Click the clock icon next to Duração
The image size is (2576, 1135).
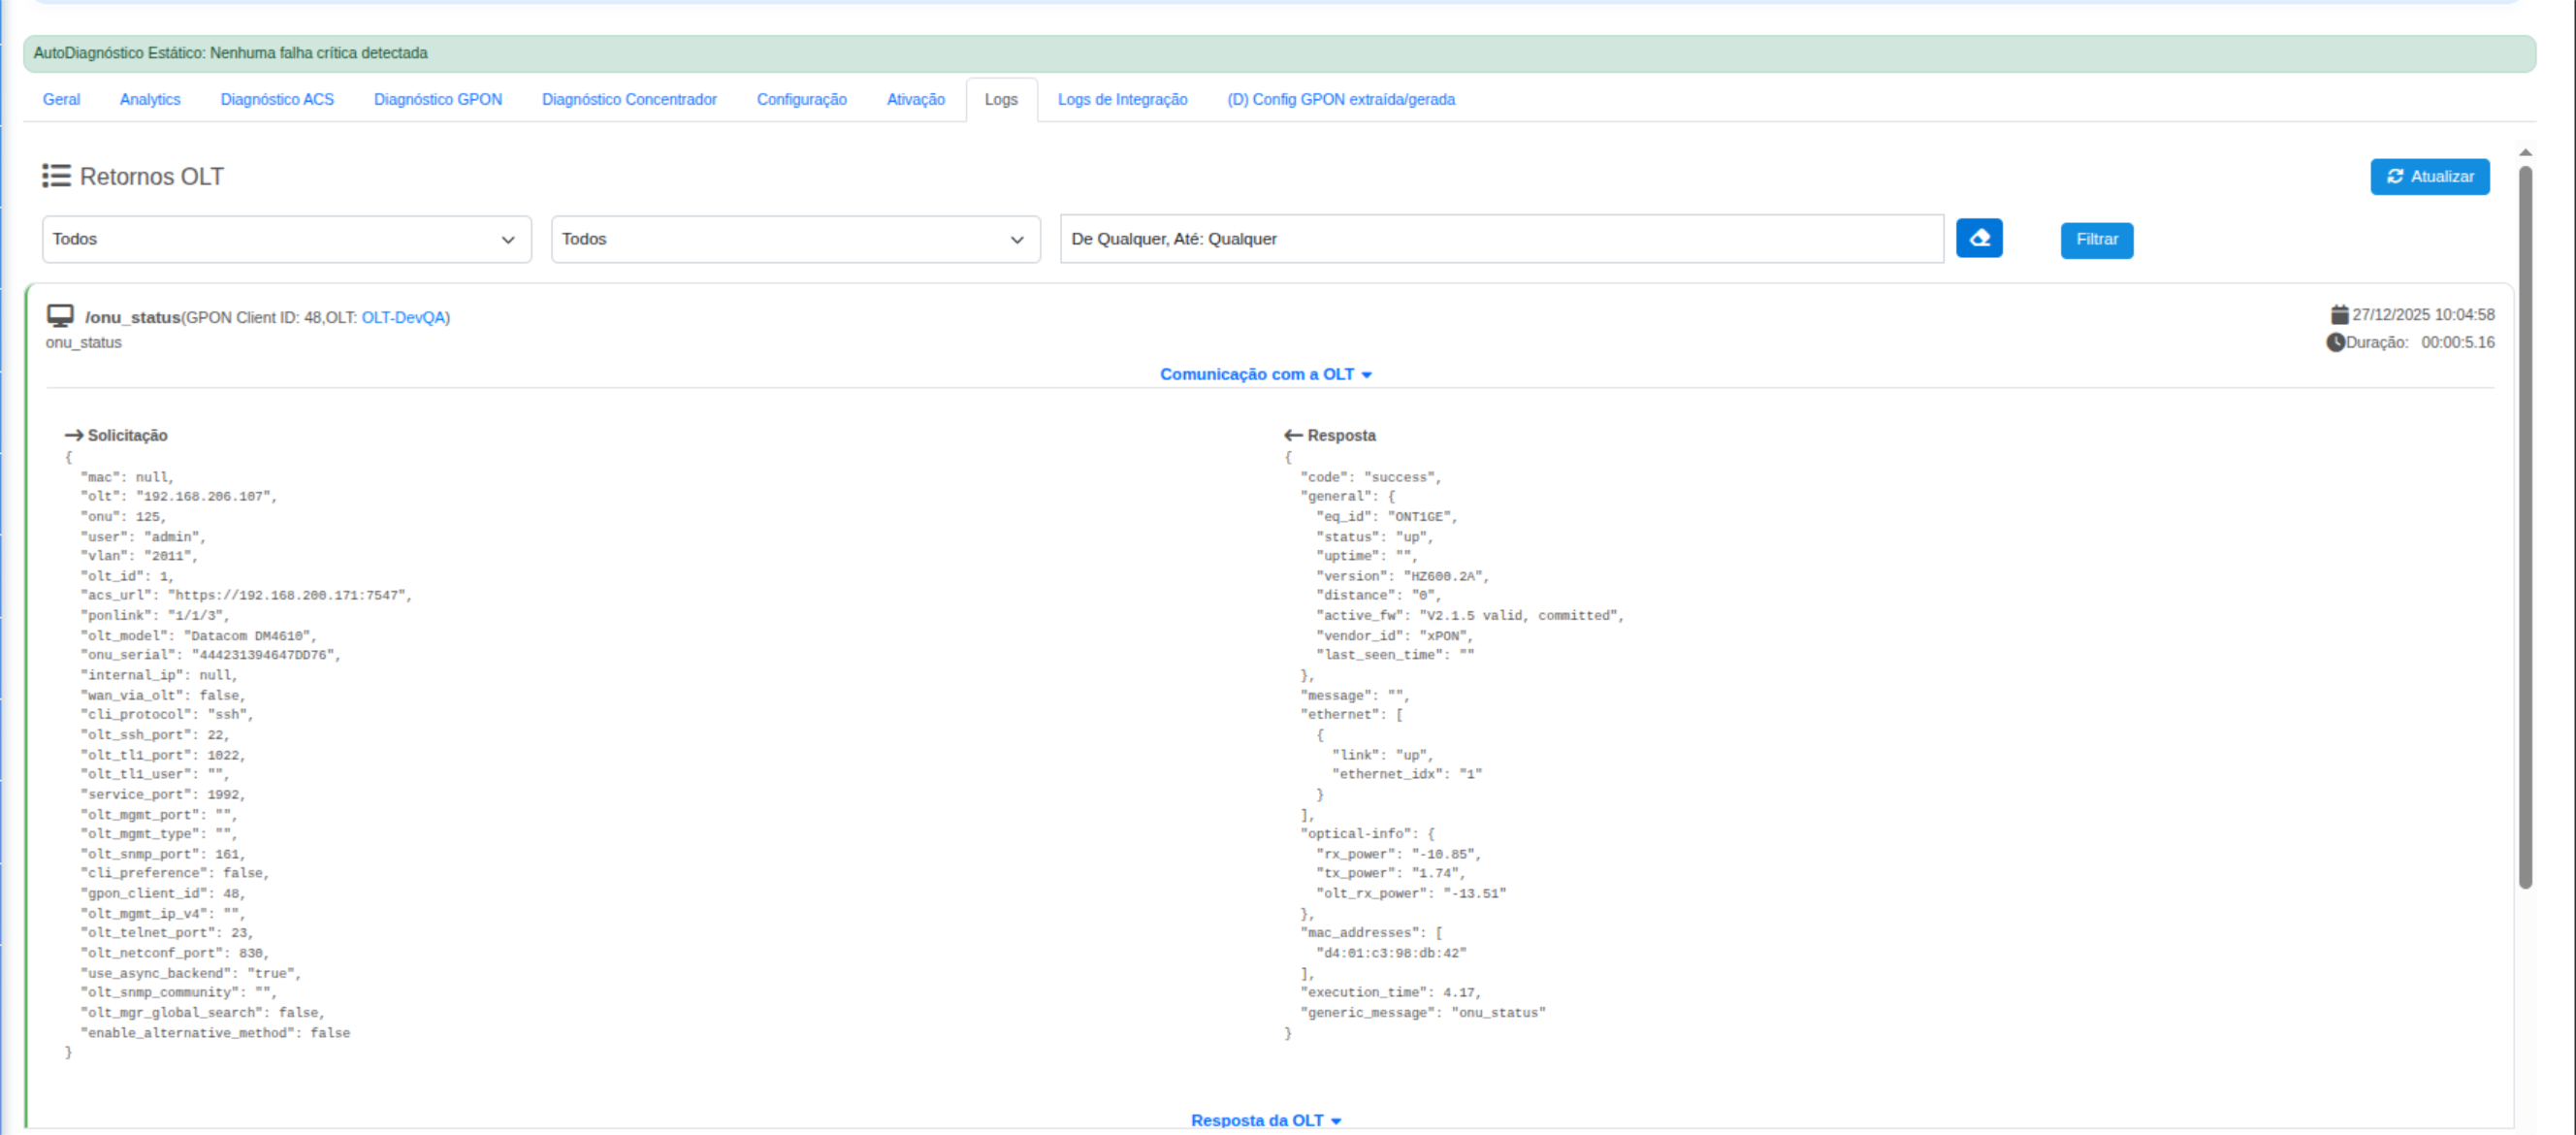tap(2335, 342)
